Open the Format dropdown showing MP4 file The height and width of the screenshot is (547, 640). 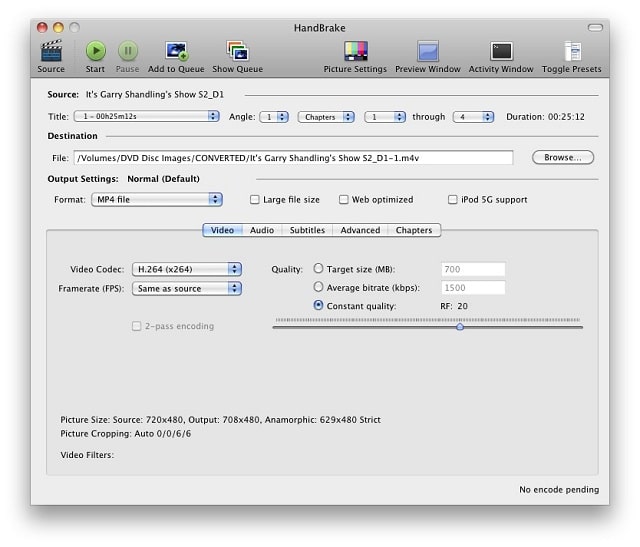pos(157,200)
